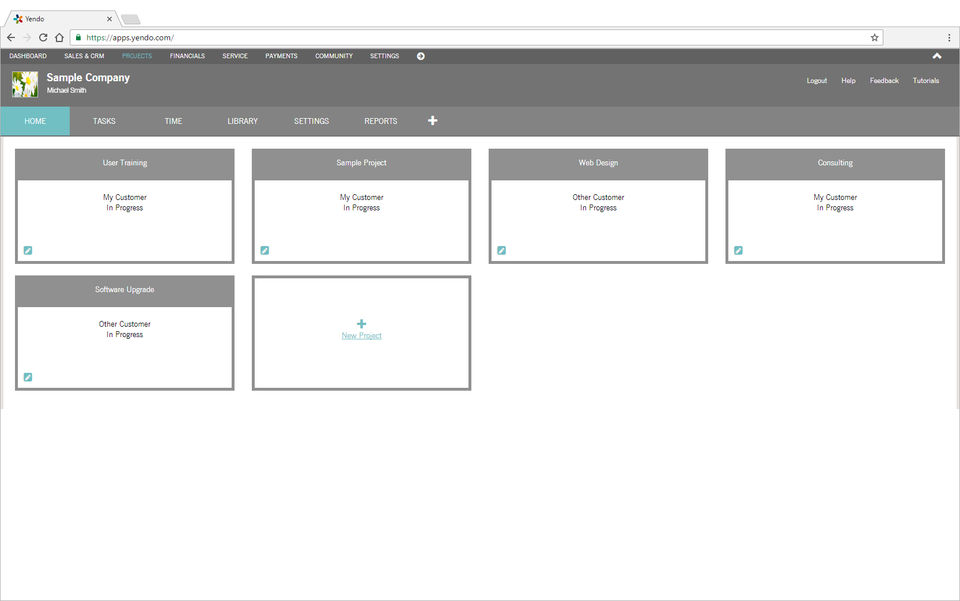Switch to the Time tab

tap(173, 121)
